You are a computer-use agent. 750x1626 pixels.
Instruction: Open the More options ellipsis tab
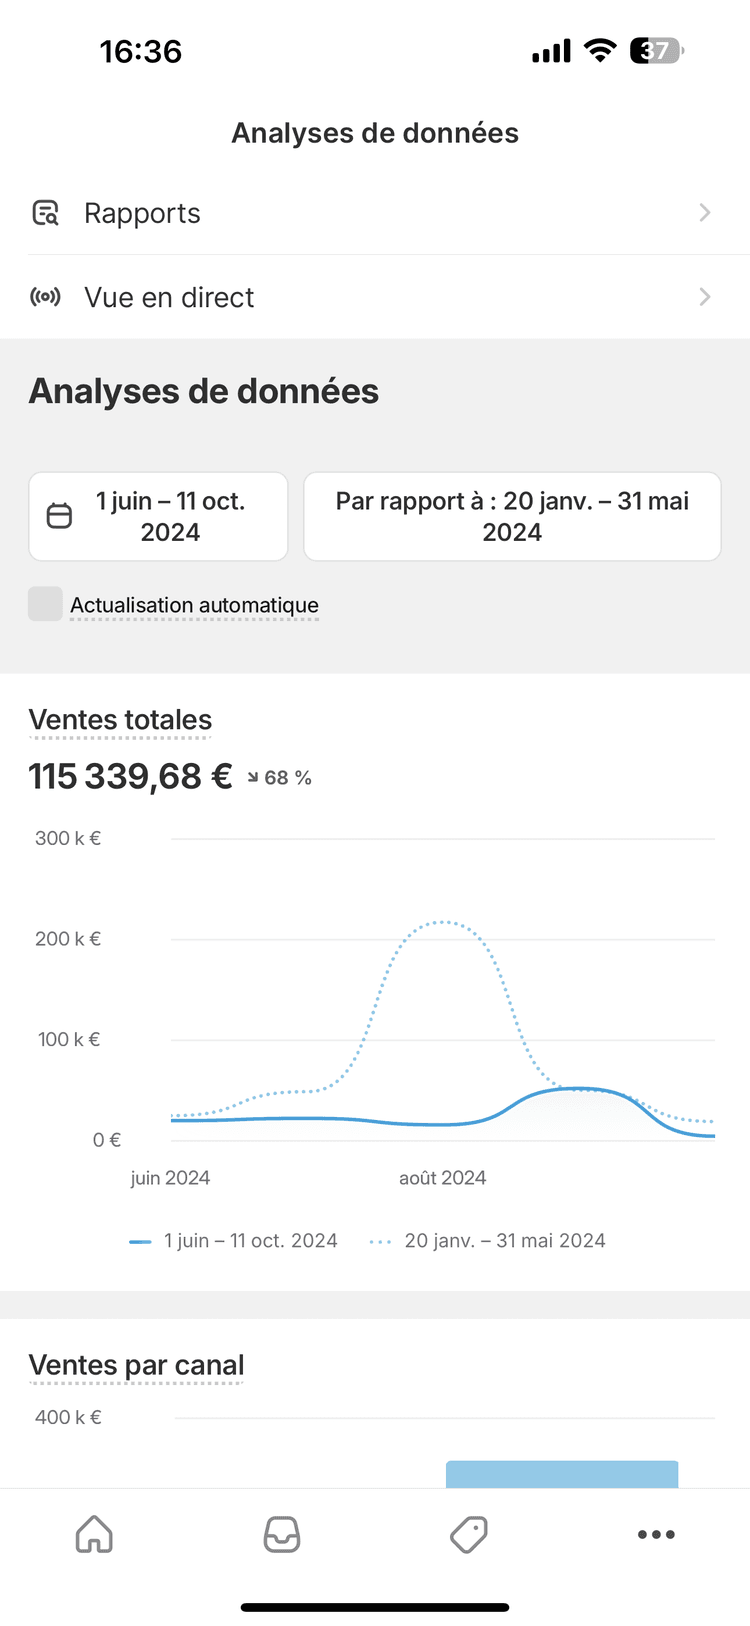point(656,1534)
